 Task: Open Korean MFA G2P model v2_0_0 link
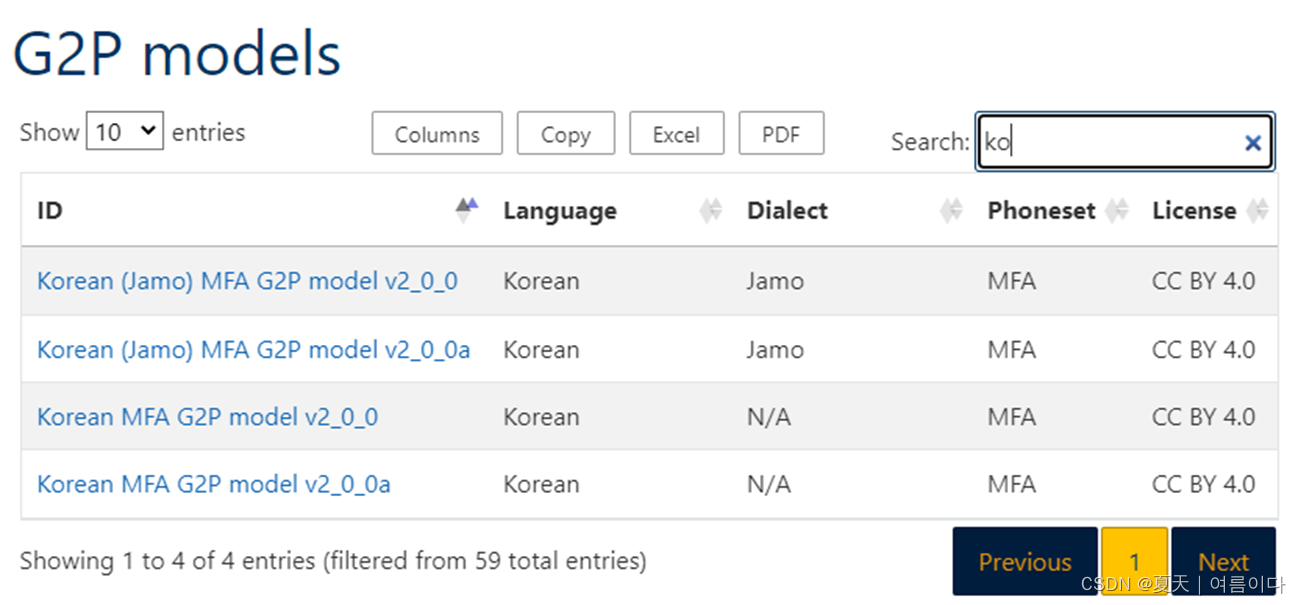[x=207, y=417]
